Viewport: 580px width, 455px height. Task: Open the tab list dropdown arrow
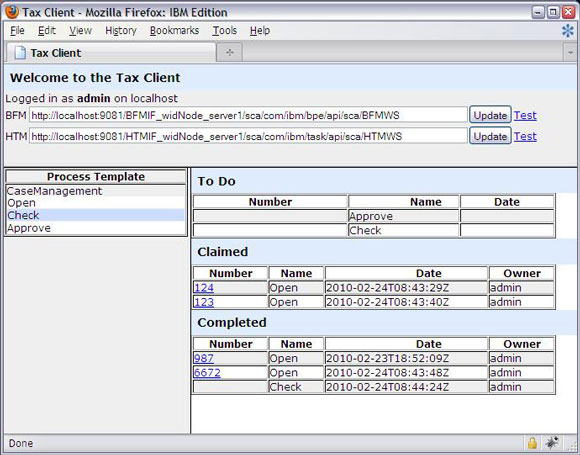tap(570, 53)
